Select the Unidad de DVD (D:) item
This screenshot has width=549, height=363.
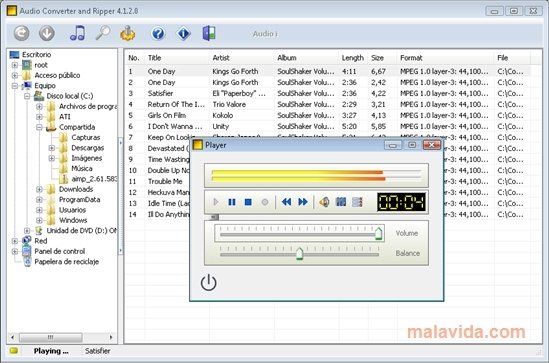(82, 231)
